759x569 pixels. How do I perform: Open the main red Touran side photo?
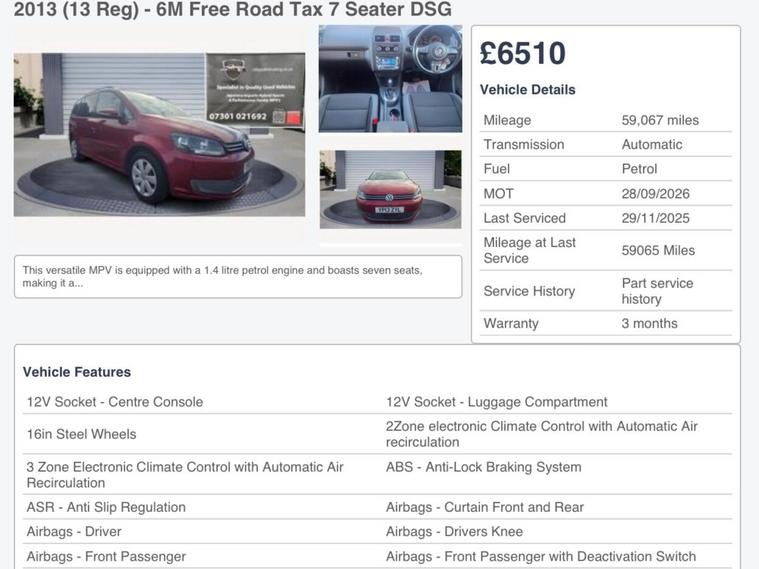point(159,135)
